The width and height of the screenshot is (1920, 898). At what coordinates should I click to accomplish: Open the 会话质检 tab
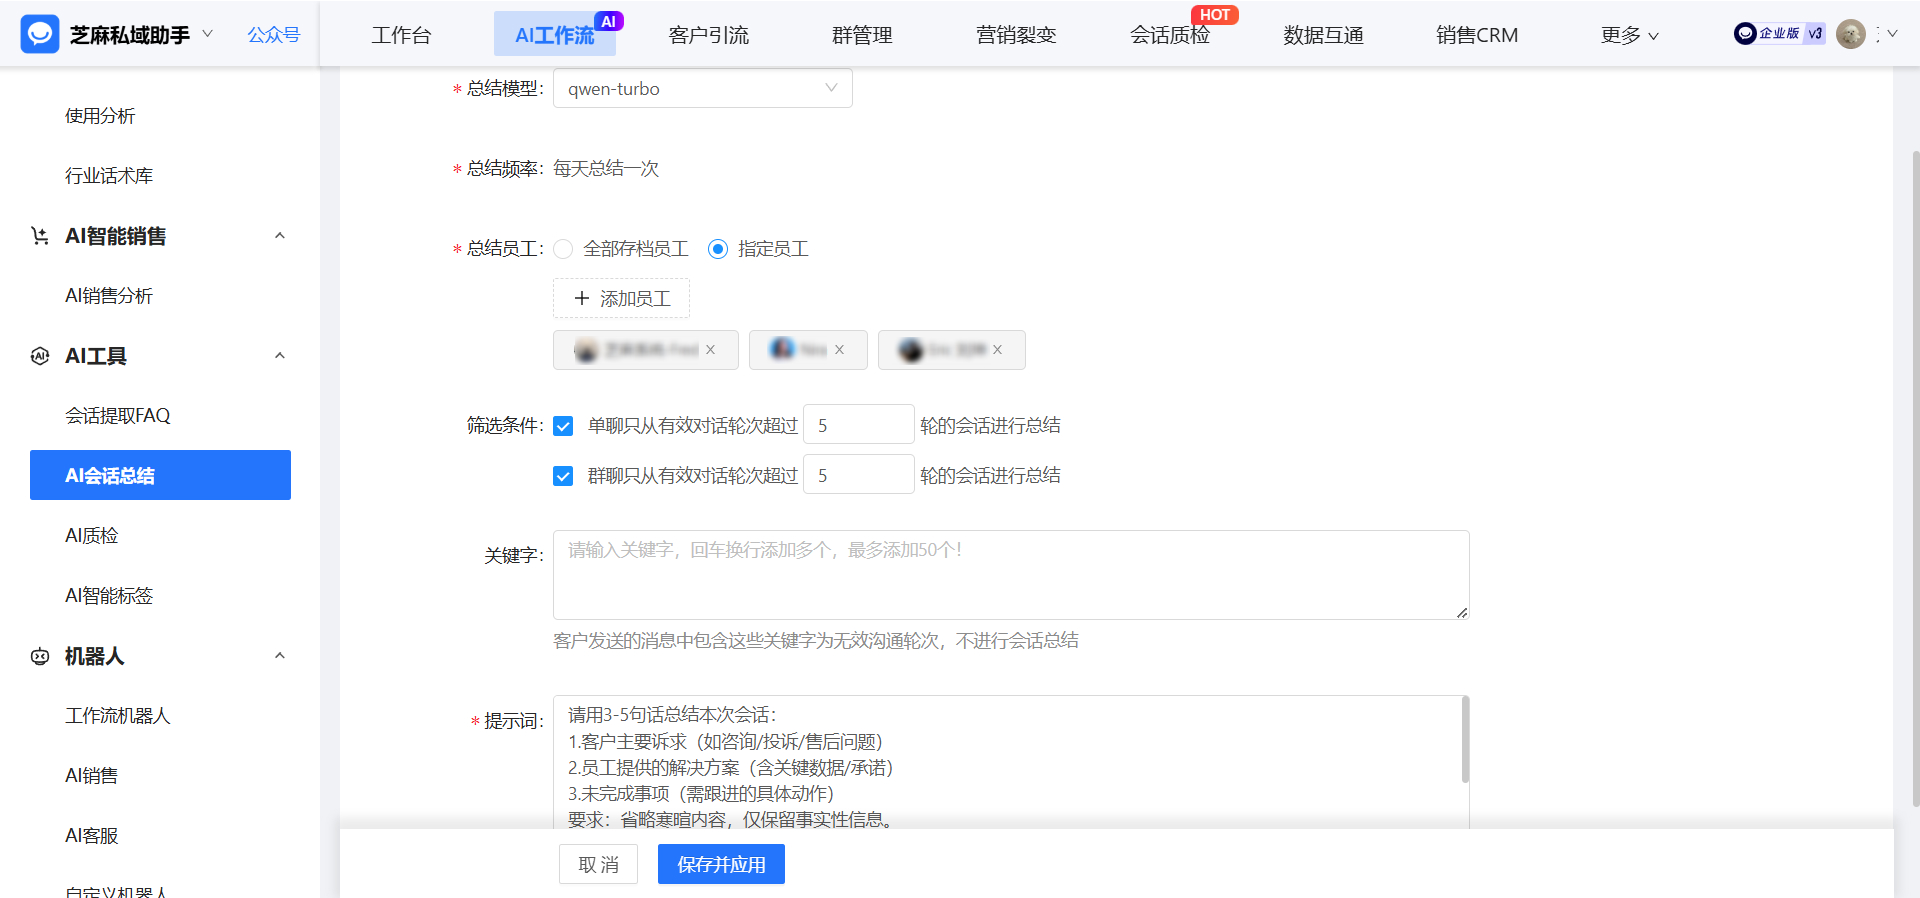click(1170, 35)
